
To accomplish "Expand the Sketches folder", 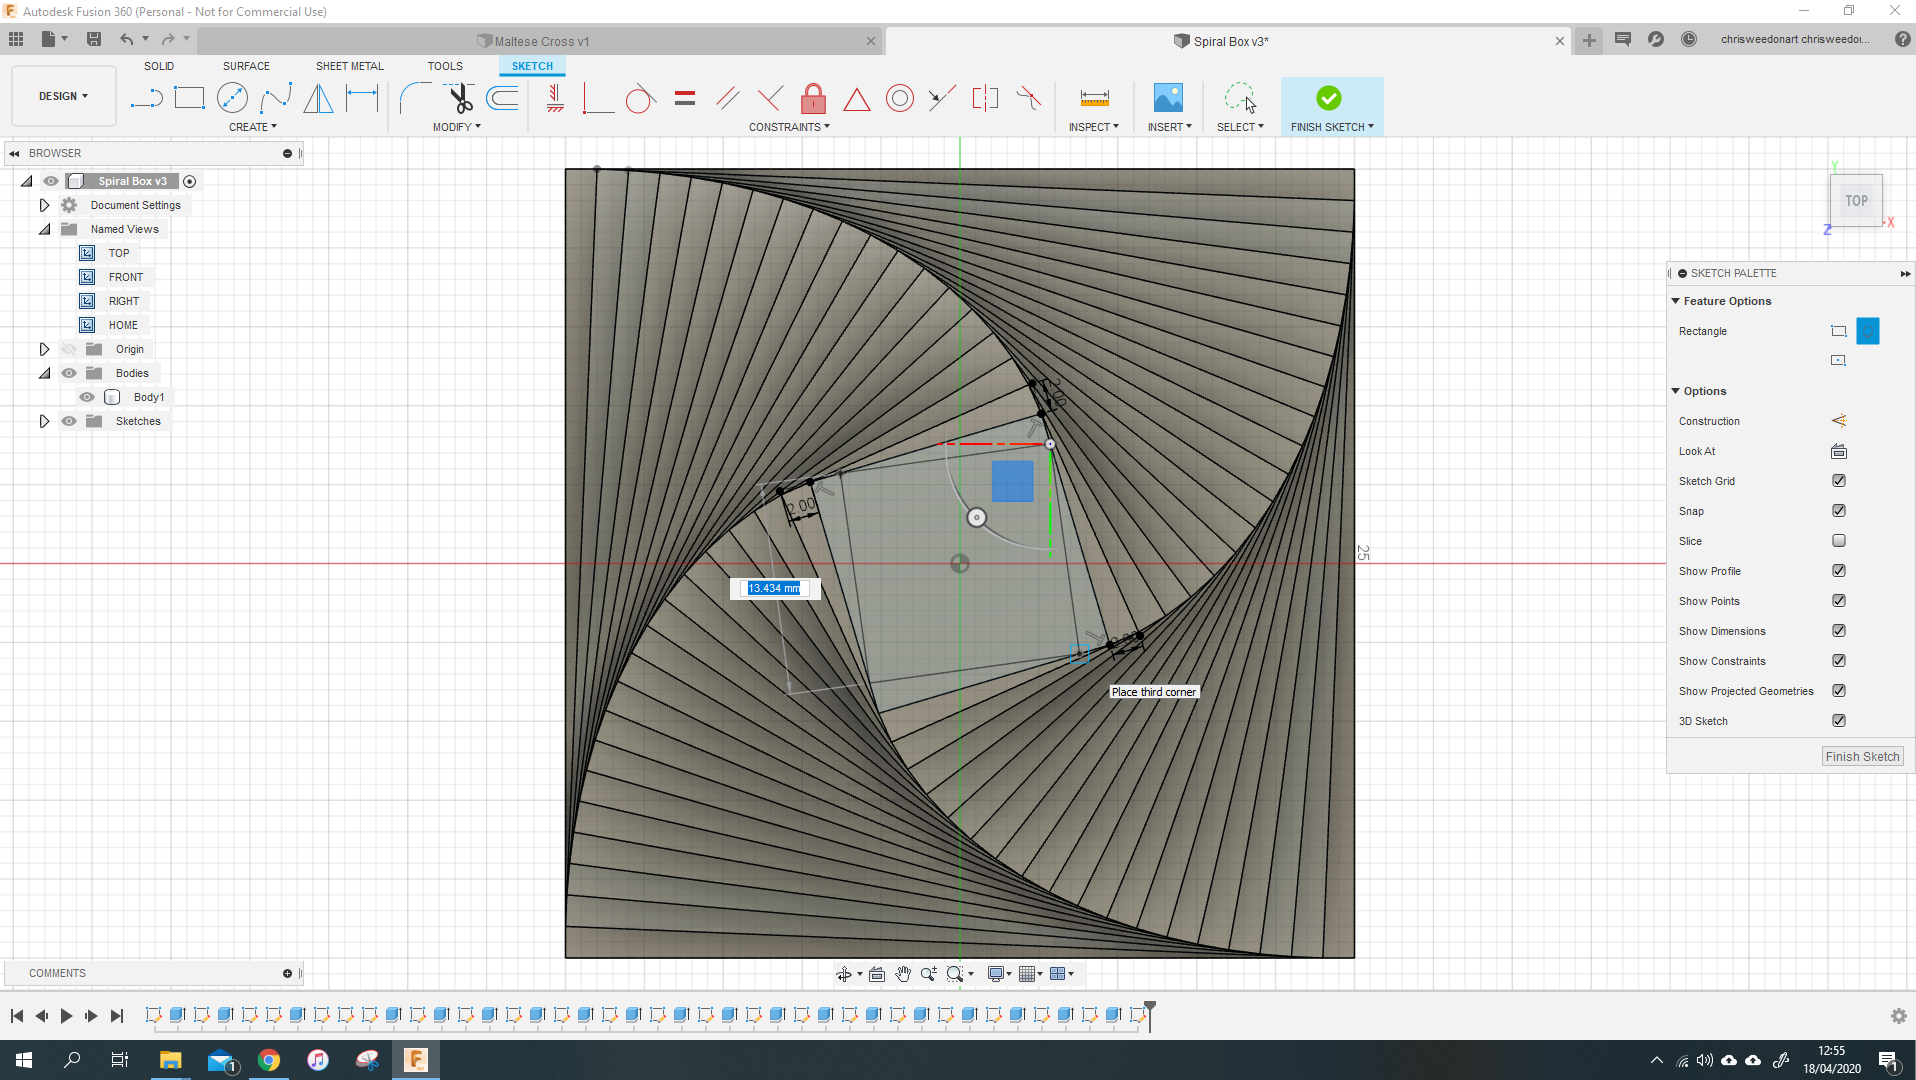I will [x=44, y=421].
